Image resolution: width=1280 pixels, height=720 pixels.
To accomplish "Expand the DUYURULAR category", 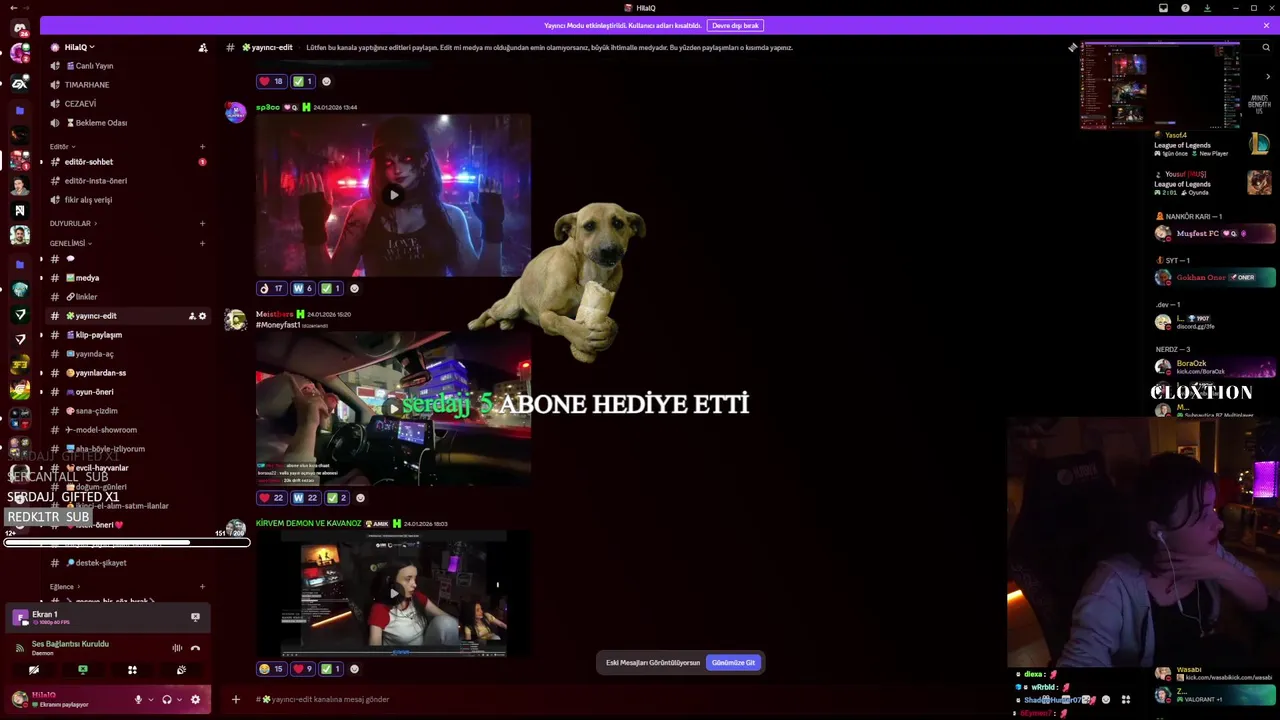I will (73, 223).
